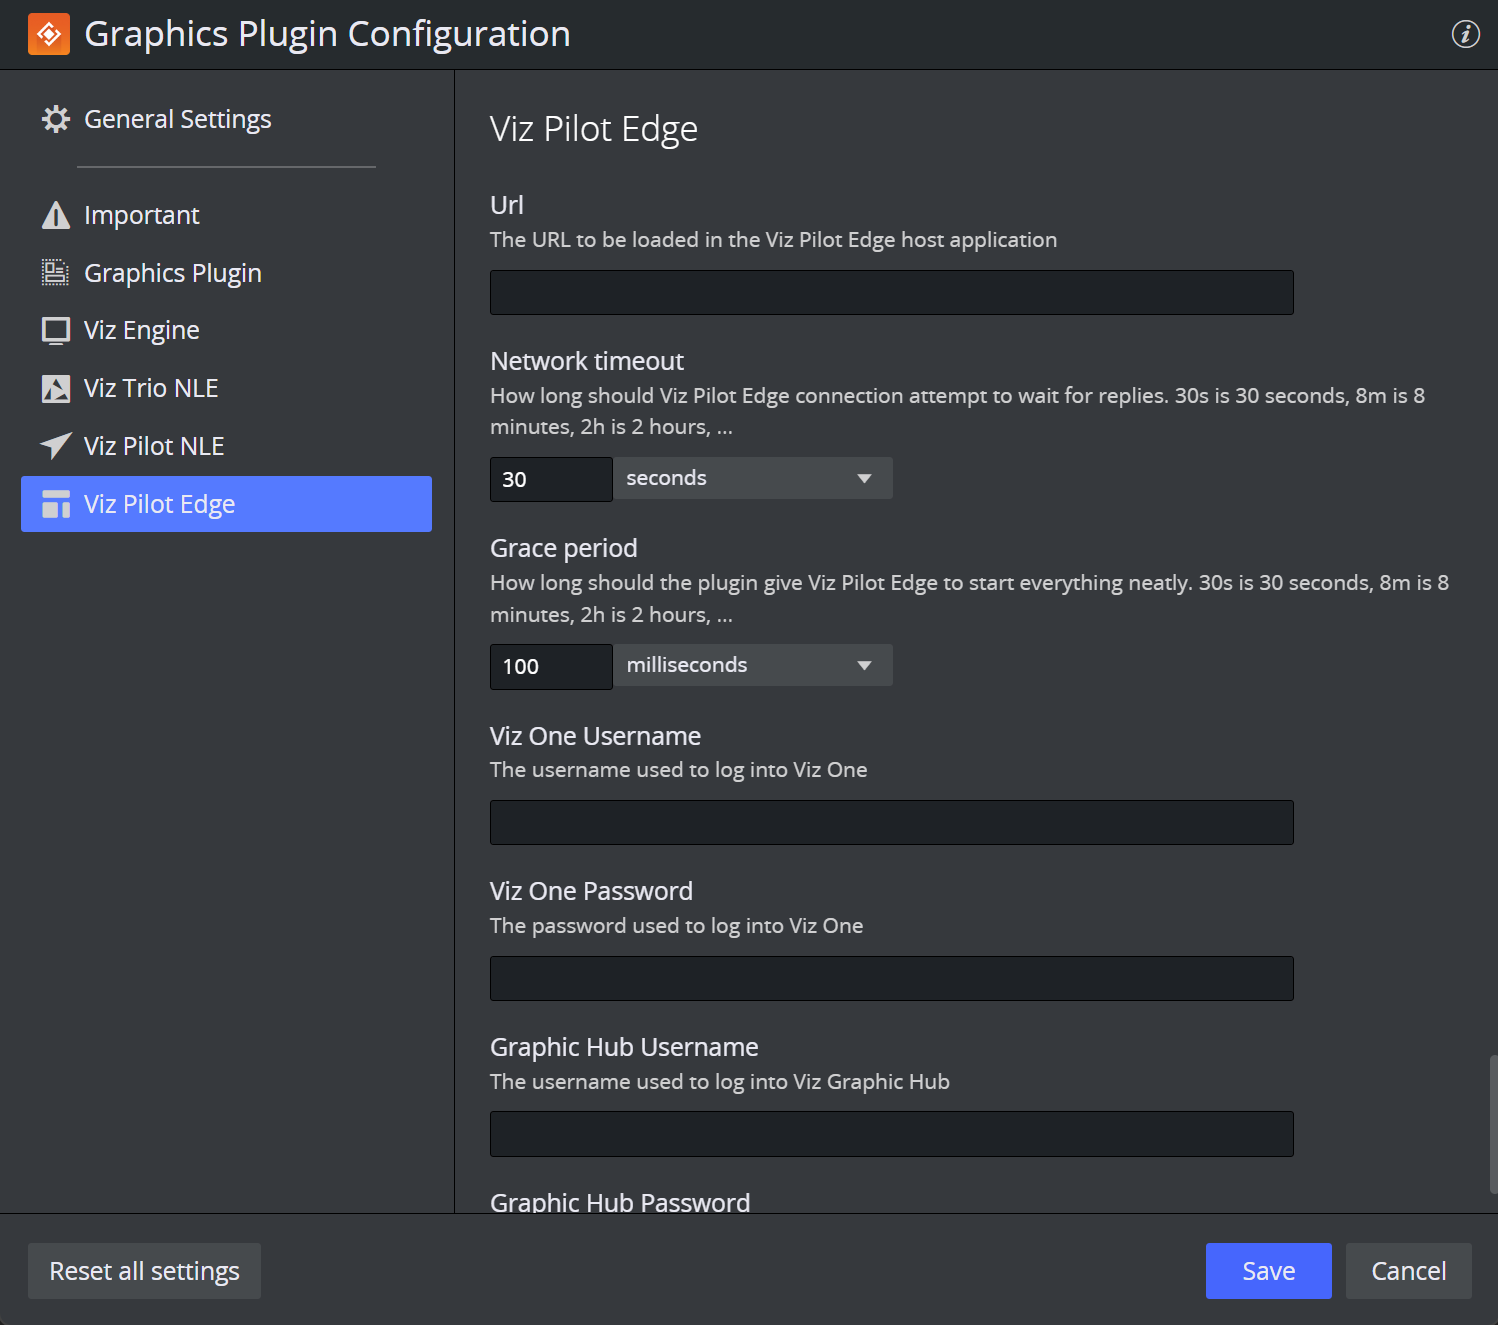
Task: Click the Viz Pilot Edge page heading
Action: (594, 129)
